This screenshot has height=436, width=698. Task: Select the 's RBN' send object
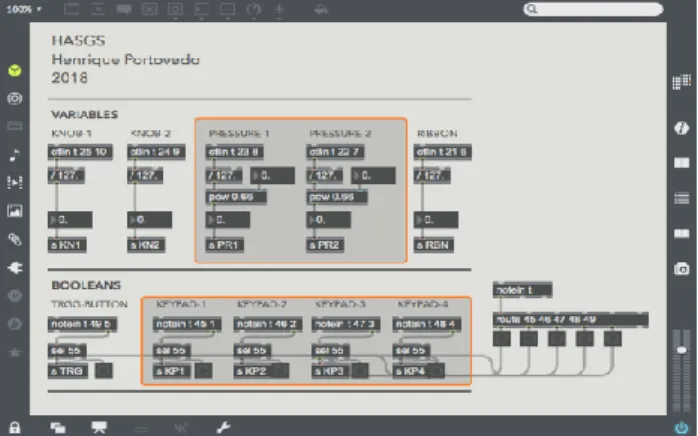434,245
